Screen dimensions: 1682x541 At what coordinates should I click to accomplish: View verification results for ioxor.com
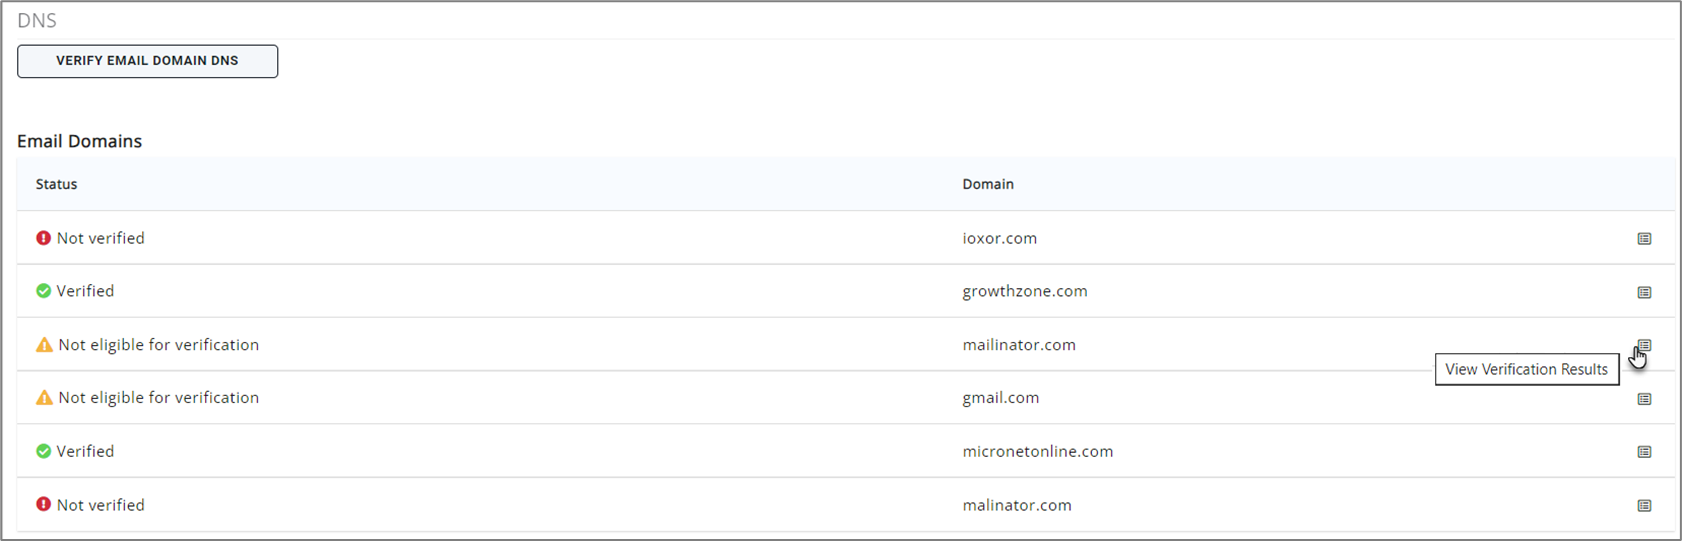tap(1644, 239)
